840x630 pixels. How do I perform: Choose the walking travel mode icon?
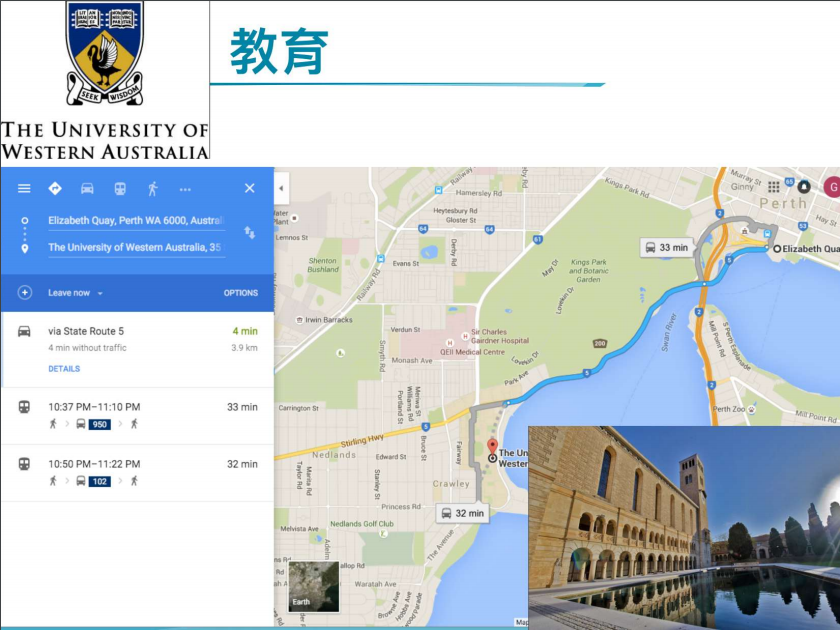tap(153, 189)
